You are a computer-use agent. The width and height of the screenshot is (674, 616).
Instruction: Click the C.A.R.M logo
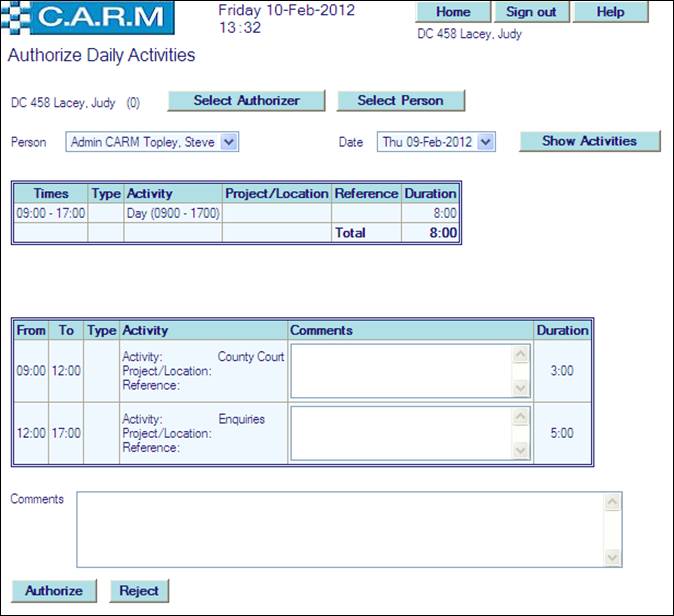[x=91, y=18]
